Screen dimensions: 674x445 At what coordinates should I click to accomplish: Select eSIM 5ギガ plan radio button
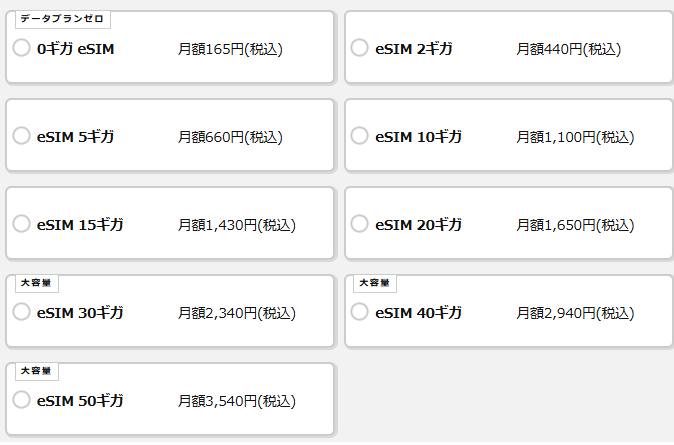tap(22, 136)
